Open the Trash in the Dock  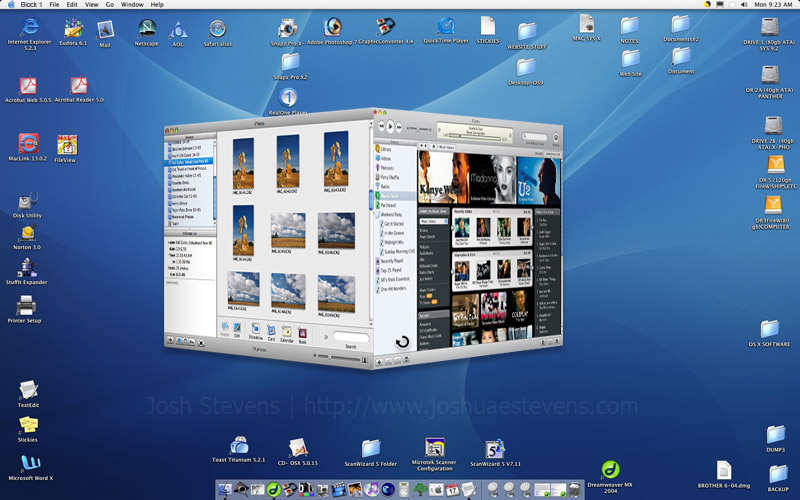click(x=575, y=490)
